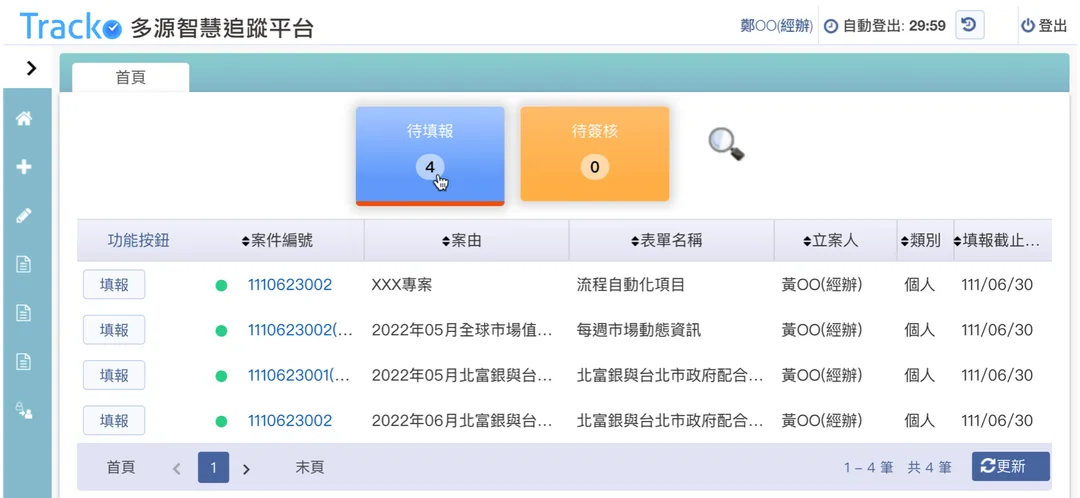Jump to last page with 末頁

point(309,467)
